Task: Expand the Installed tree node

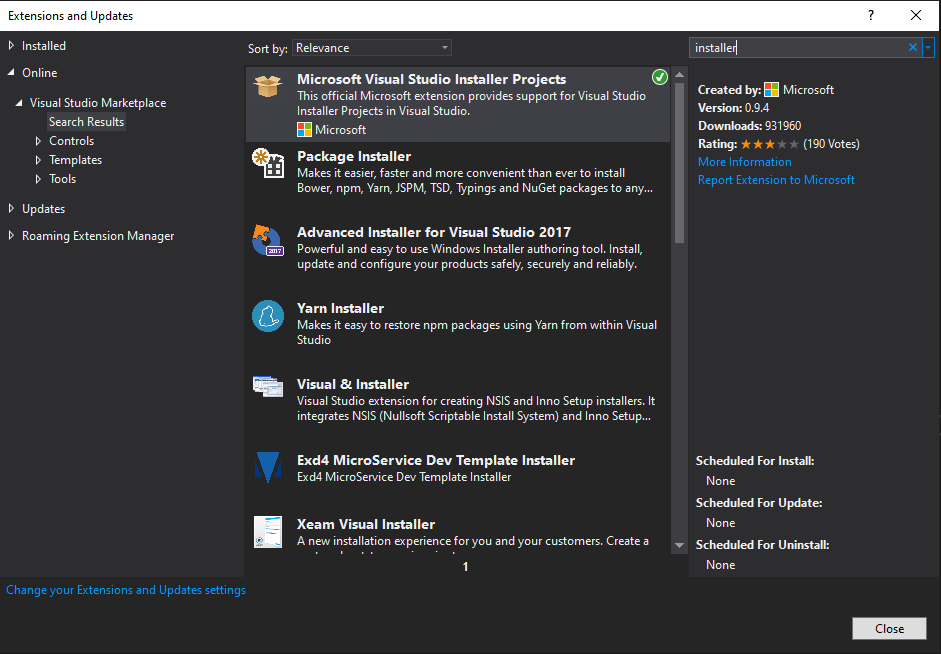Action: click(11, 45)
